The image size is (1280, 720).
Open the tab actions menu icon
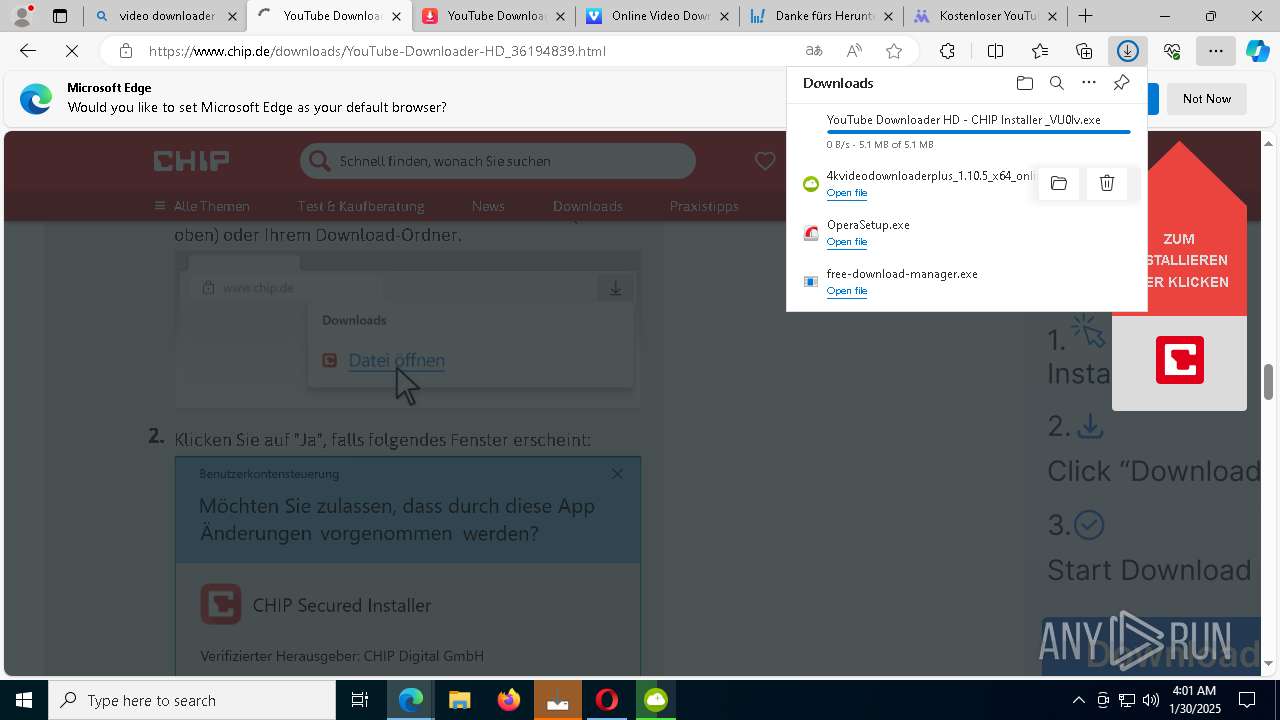60,16
